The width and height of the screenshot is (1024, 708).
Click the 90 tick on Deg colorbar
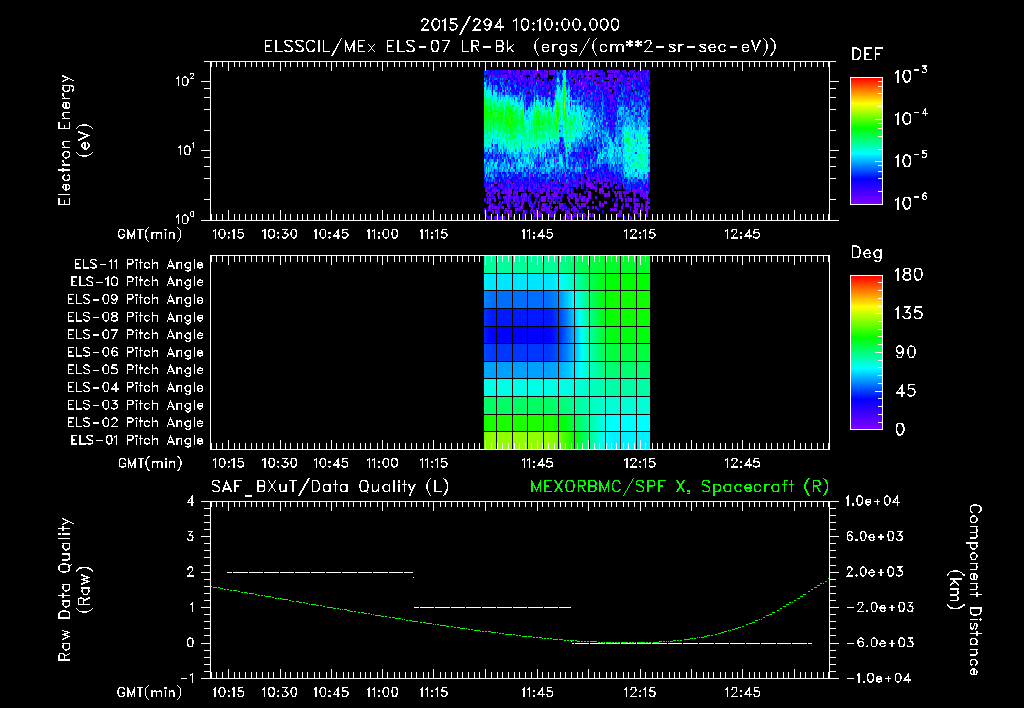[x=906, y=353]
